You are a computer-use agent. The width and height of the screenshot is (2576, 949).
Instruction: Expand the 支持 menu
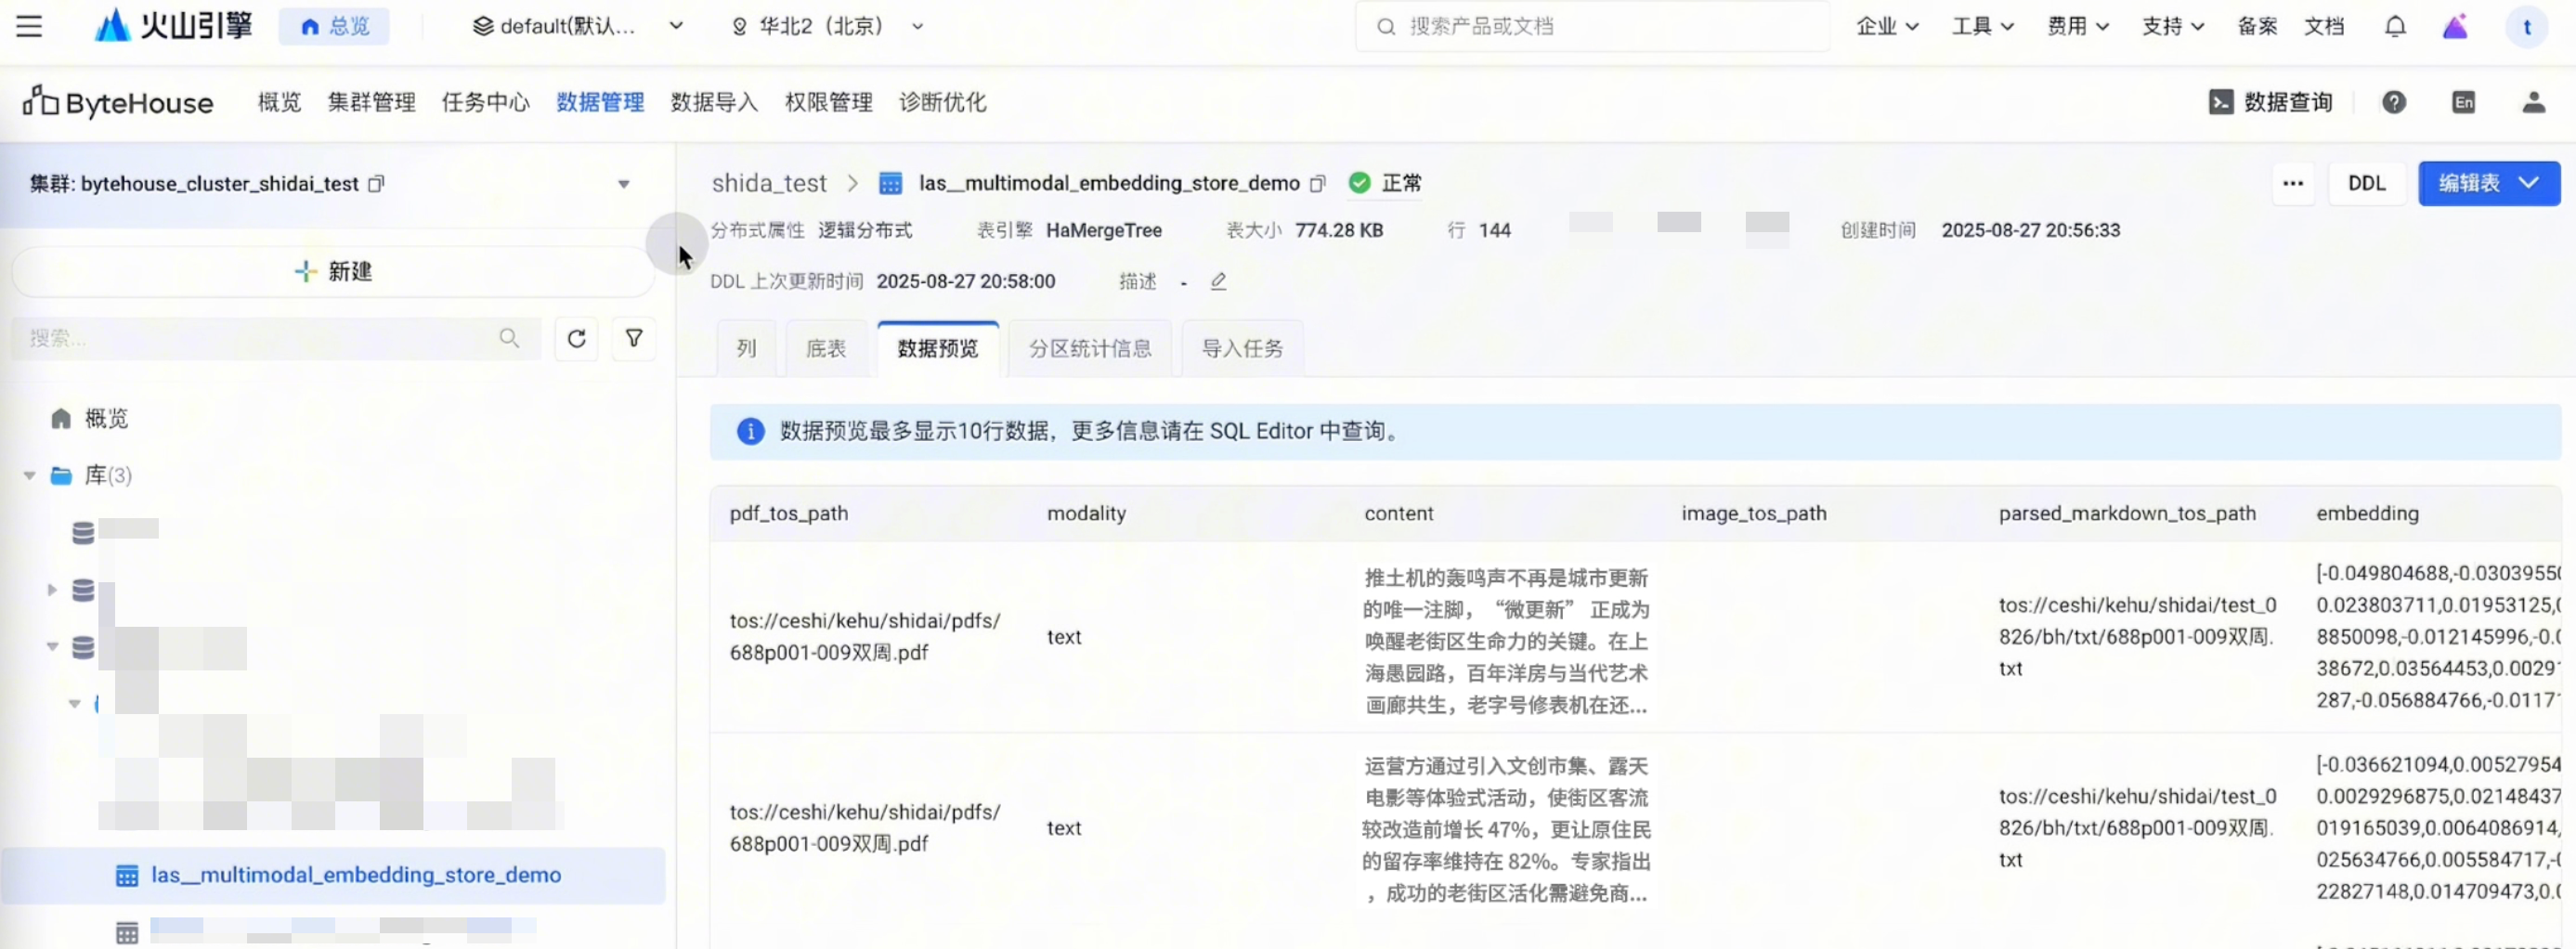tap(2172, 26)
